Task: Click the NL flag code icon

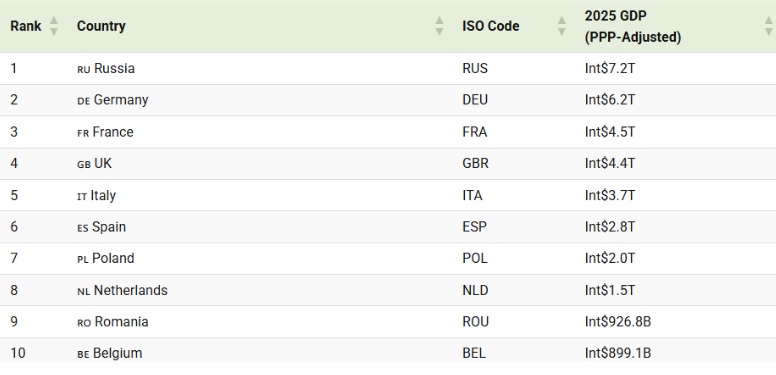Action: pos(84,292)
